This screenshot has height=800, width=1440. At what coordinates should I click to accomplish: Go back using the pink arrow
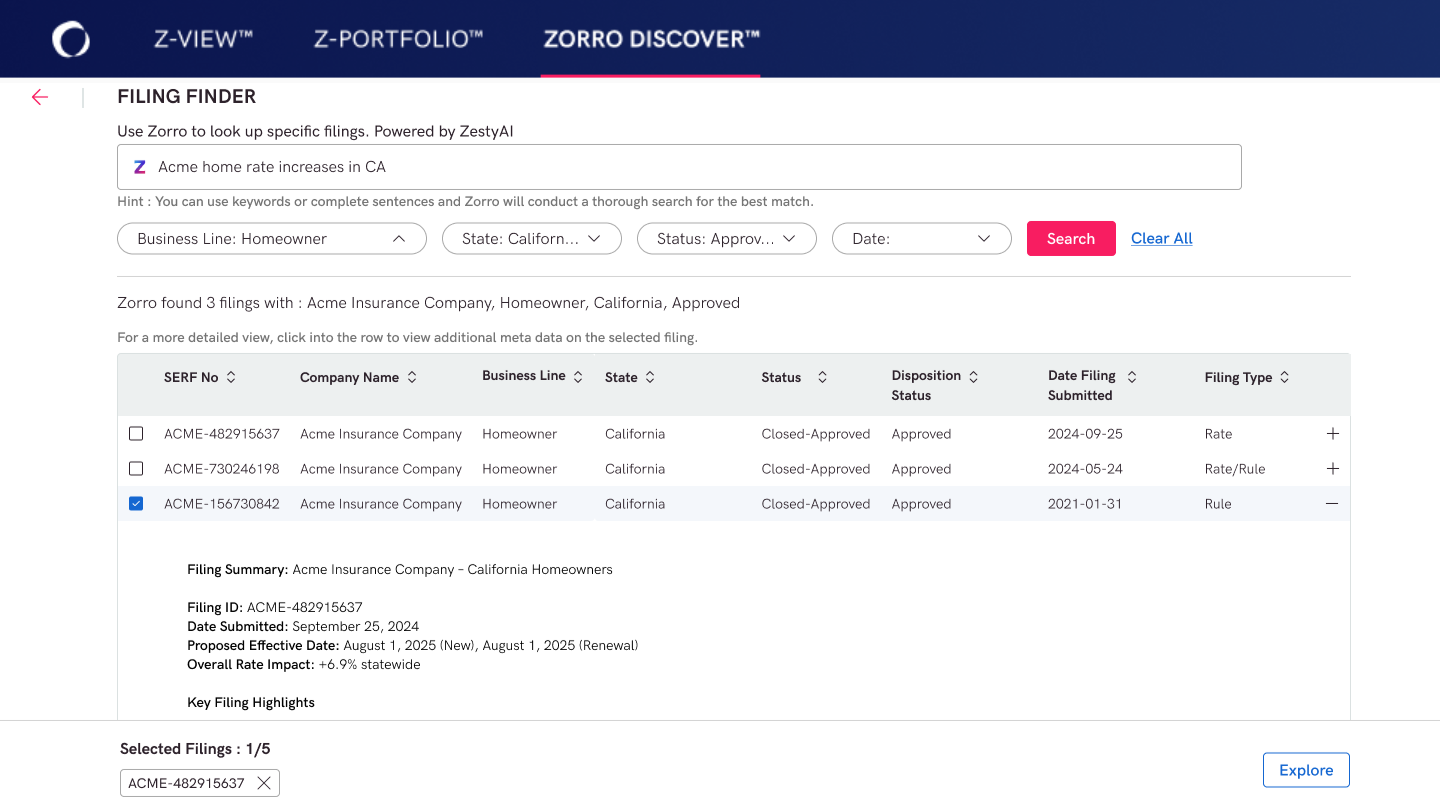(x=40, y=97)
